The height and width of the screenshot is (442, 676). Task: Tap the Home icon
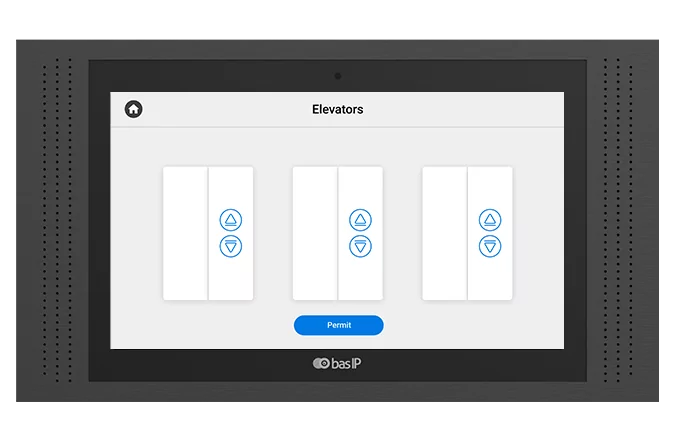click(x=133, y=109)
